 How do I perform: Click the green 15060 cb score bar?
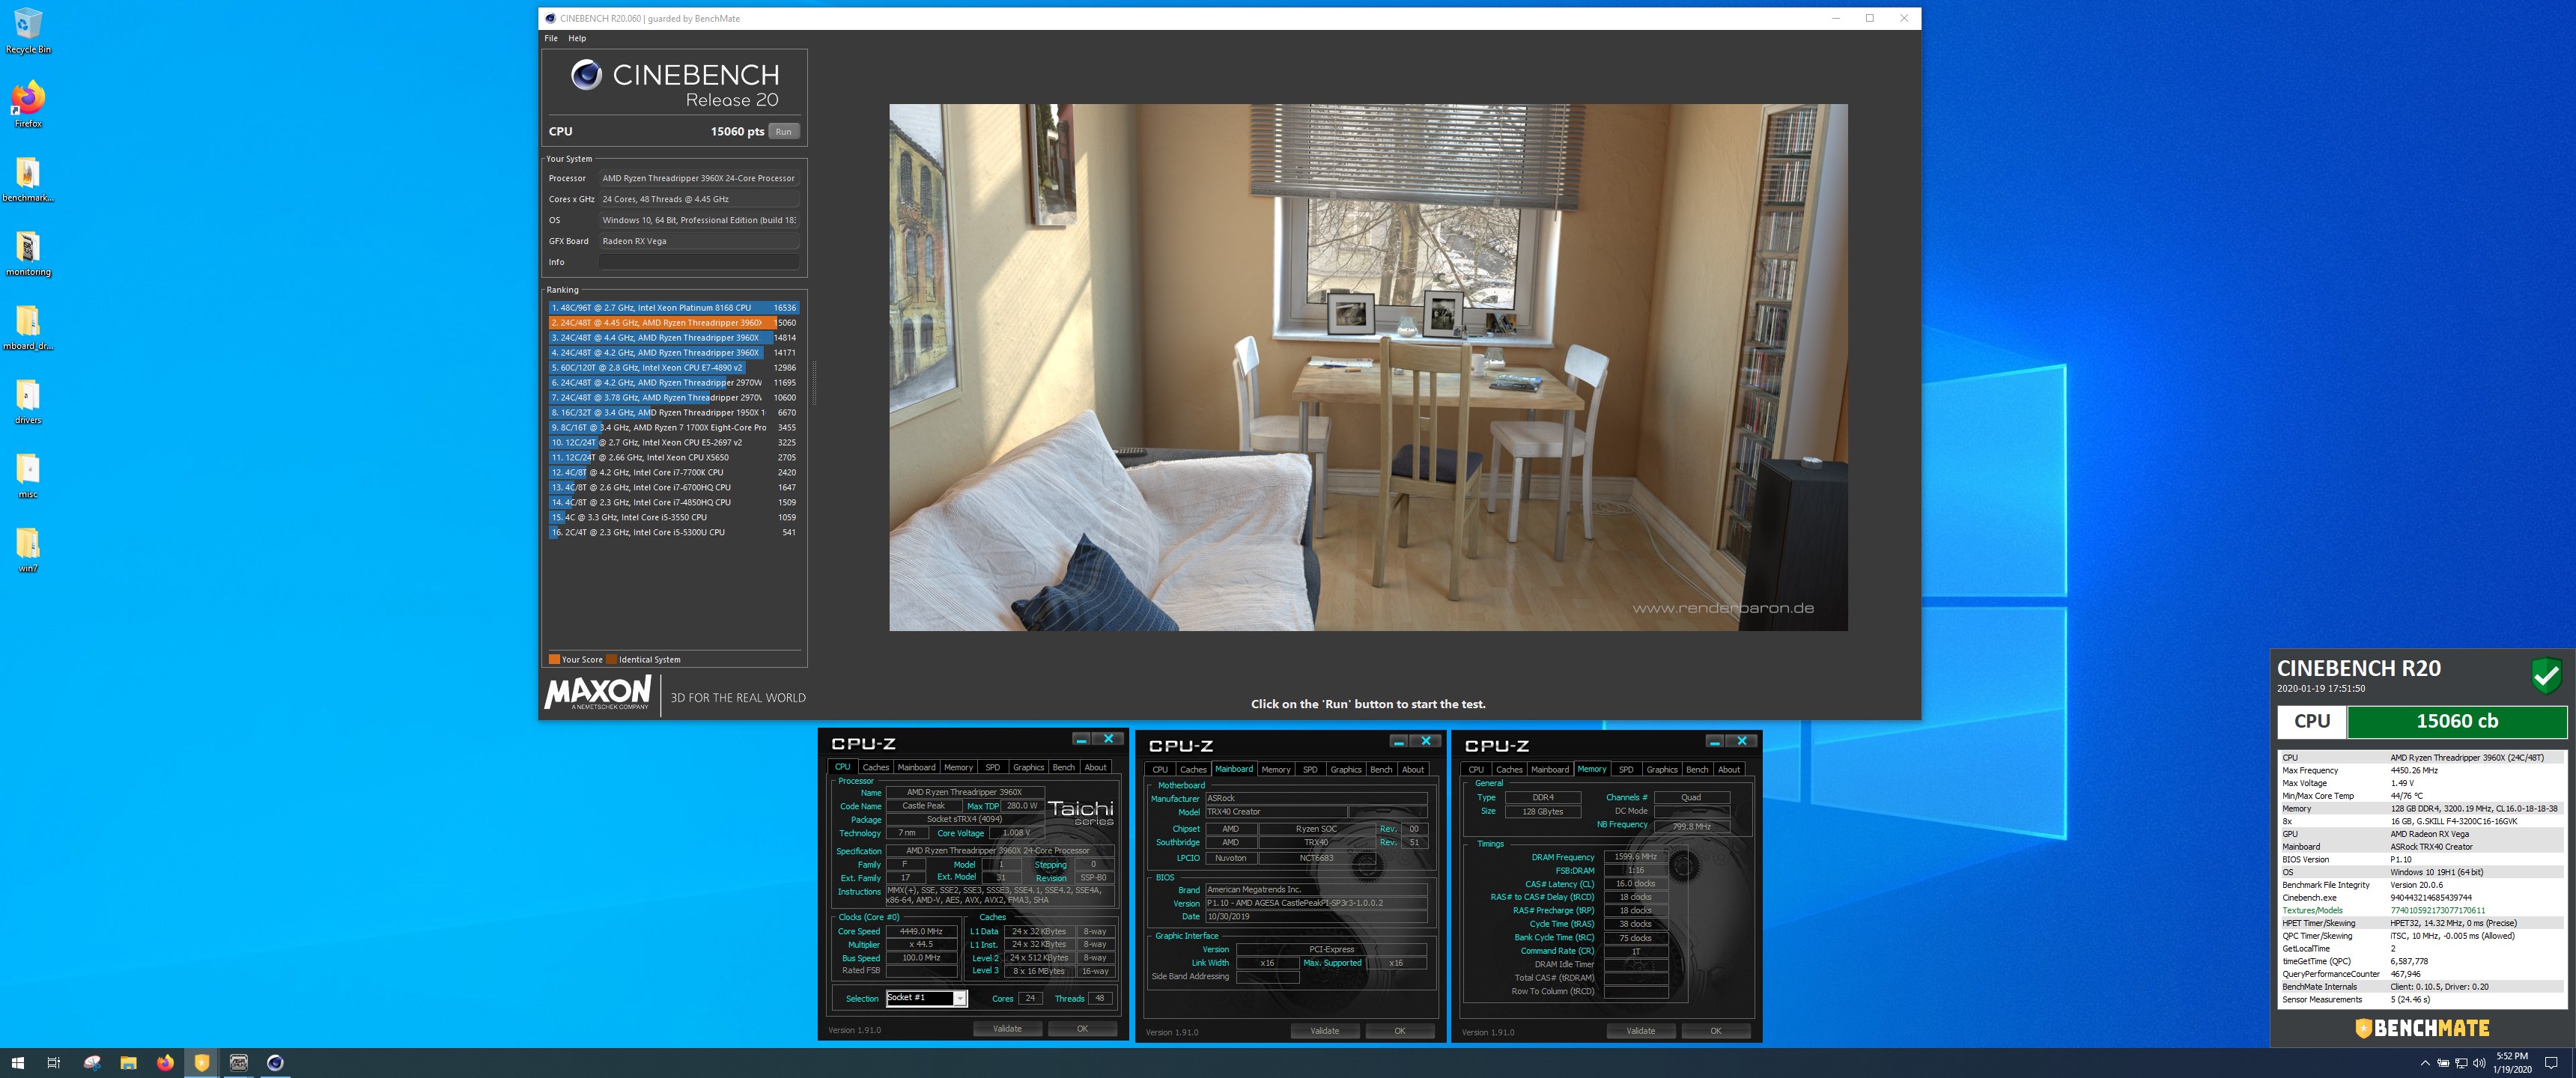[2456, 721]
